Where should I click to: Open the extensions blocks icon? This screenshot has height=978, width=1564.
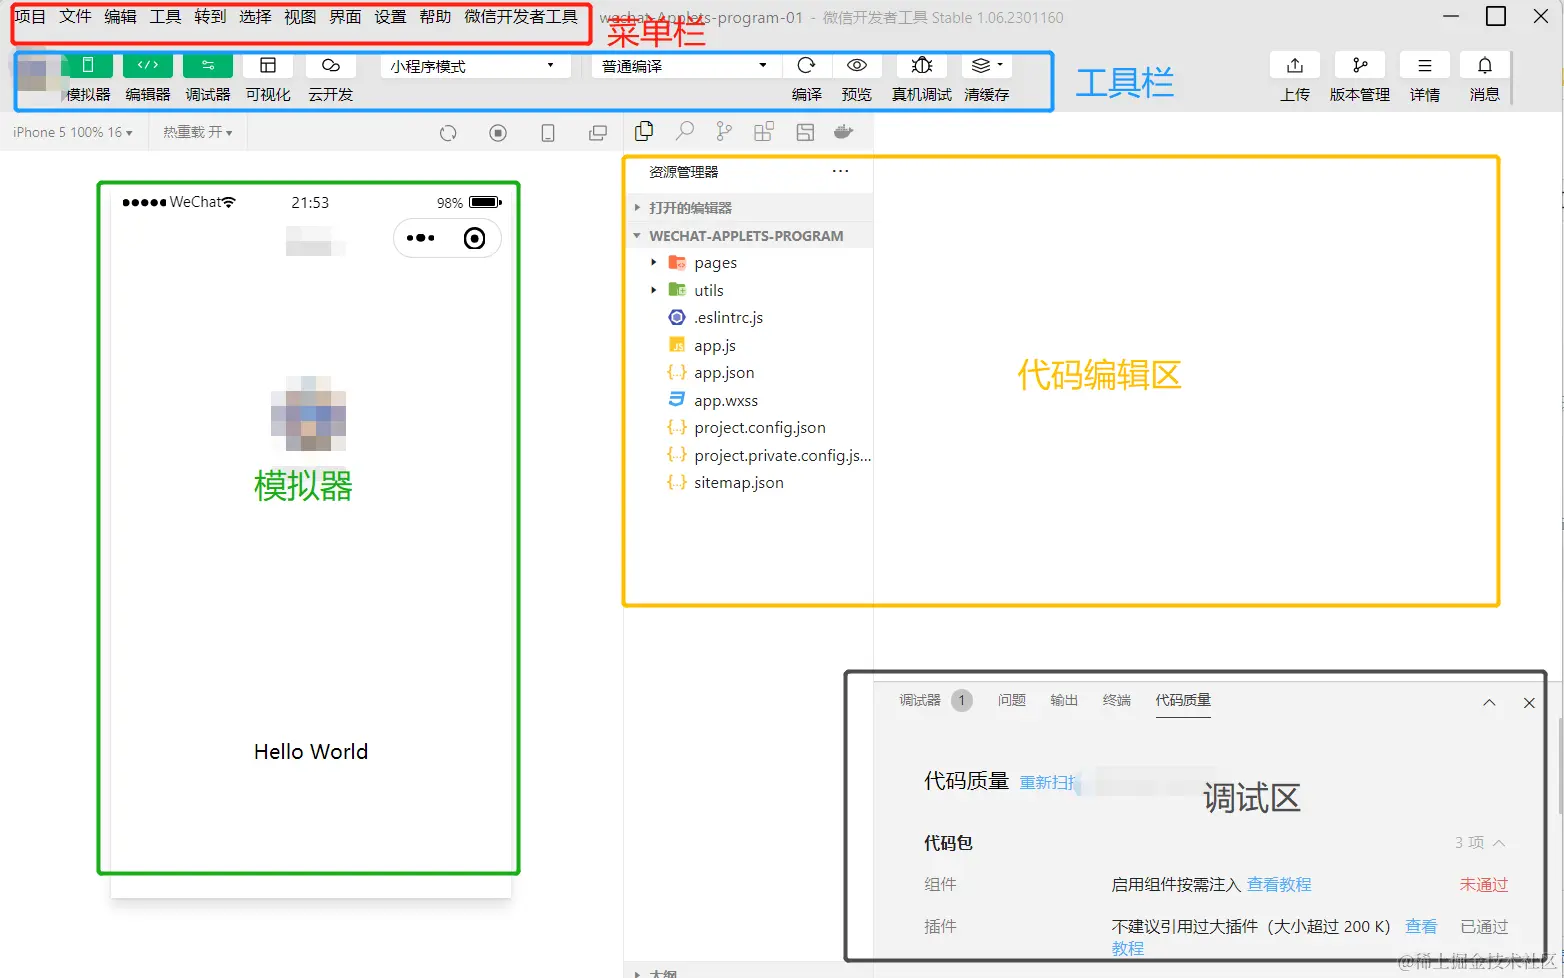pos(764,131)
